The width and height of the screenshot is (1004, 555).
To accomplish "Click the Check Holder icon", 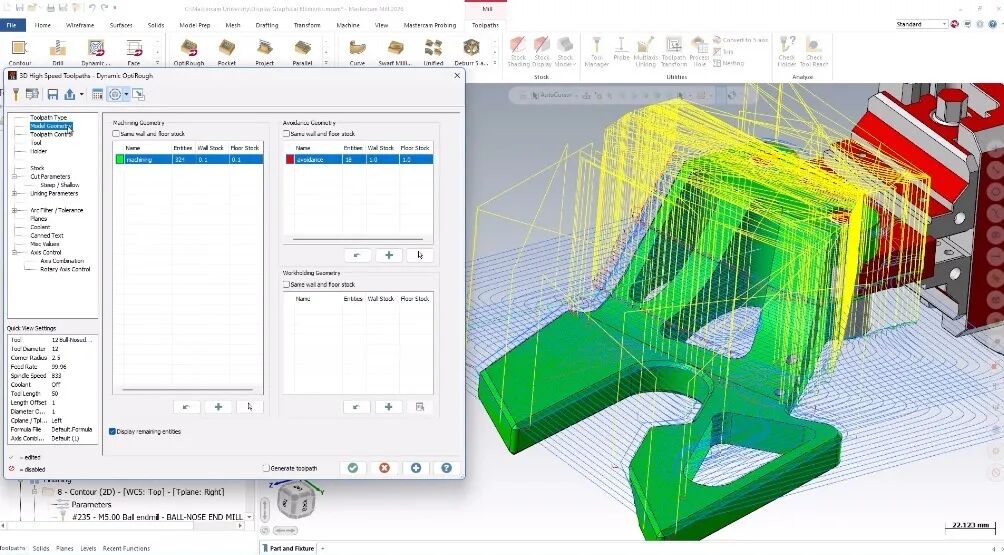I will pyautogui.click(x=786, y=51).
